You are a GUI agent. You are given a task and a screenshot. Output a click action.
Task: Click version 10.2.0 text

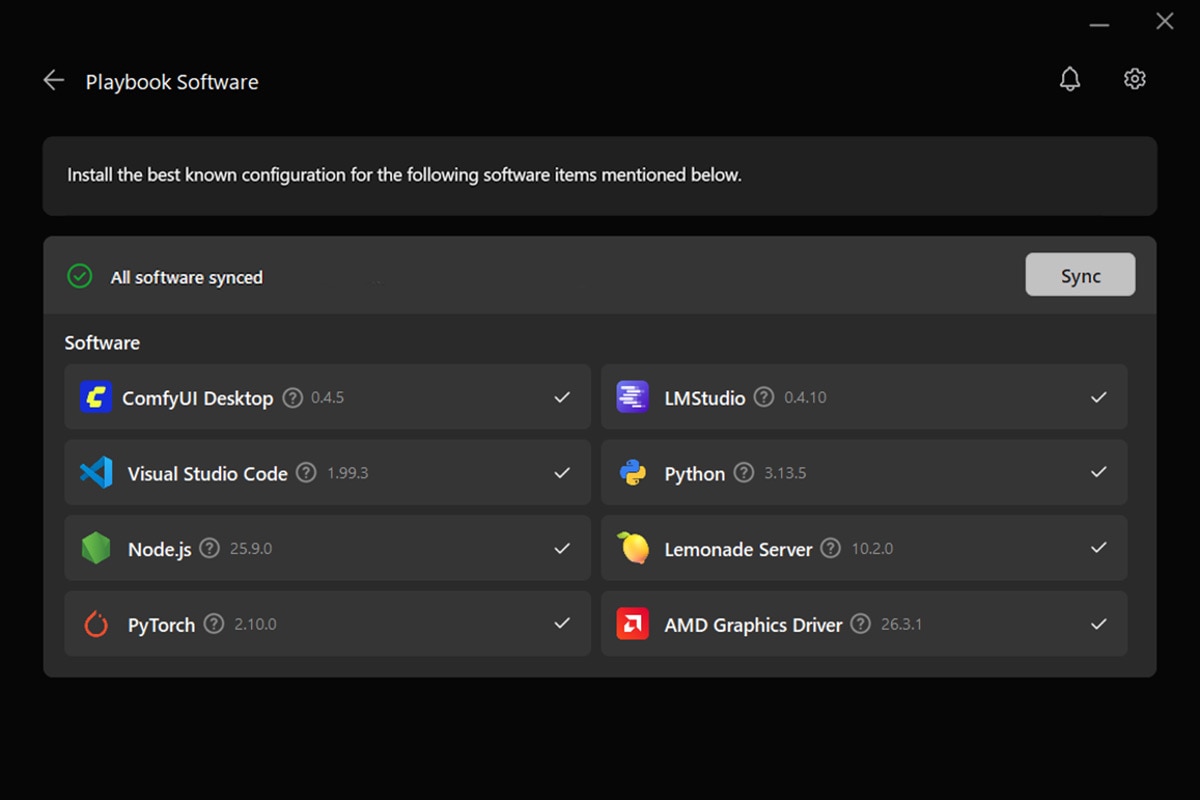tap(872, 548)
